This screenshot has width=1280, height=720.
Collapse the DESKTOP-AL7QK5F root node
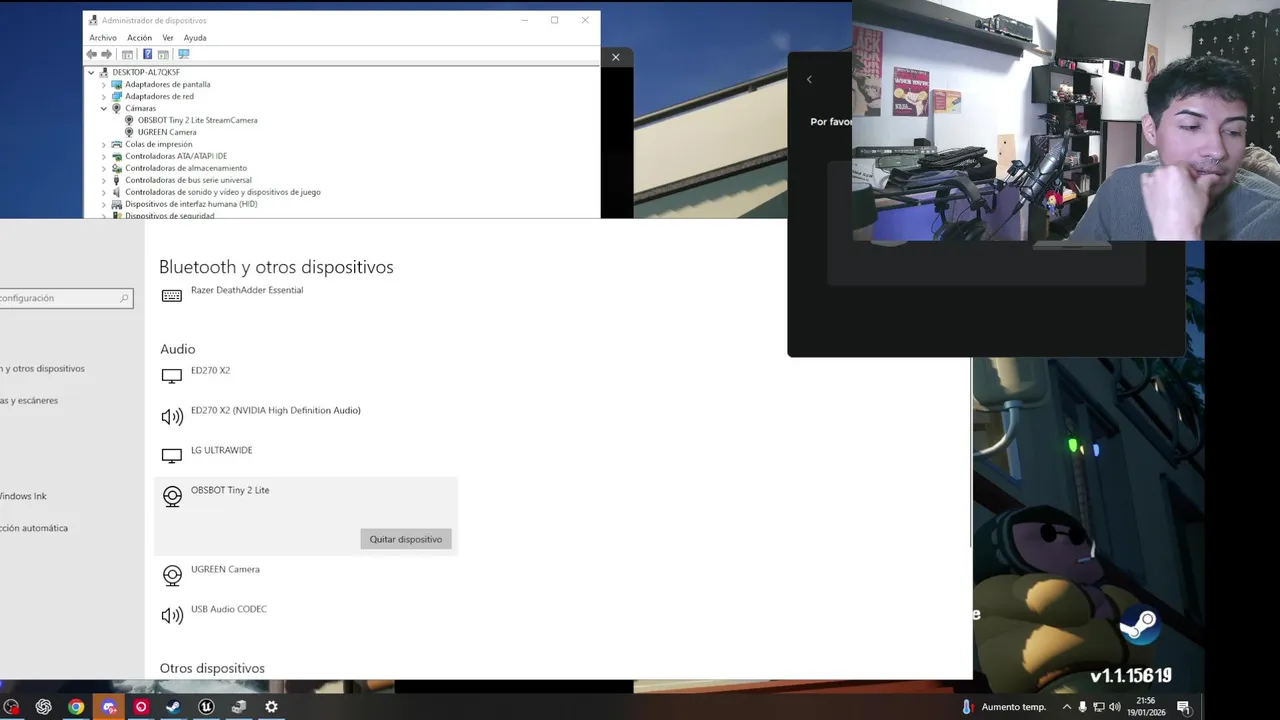pyautogui.click(x=91, y=72)
